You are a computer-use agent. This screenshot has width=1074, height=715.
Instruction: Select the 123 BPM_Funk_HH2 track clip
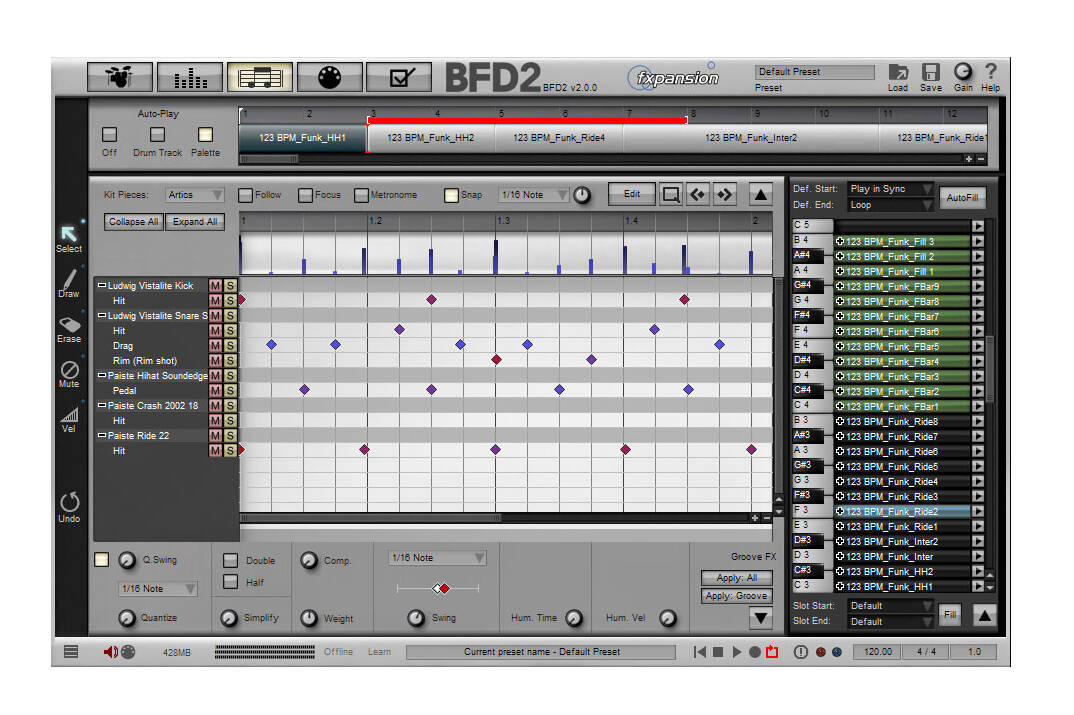click(x=430, y=138)
